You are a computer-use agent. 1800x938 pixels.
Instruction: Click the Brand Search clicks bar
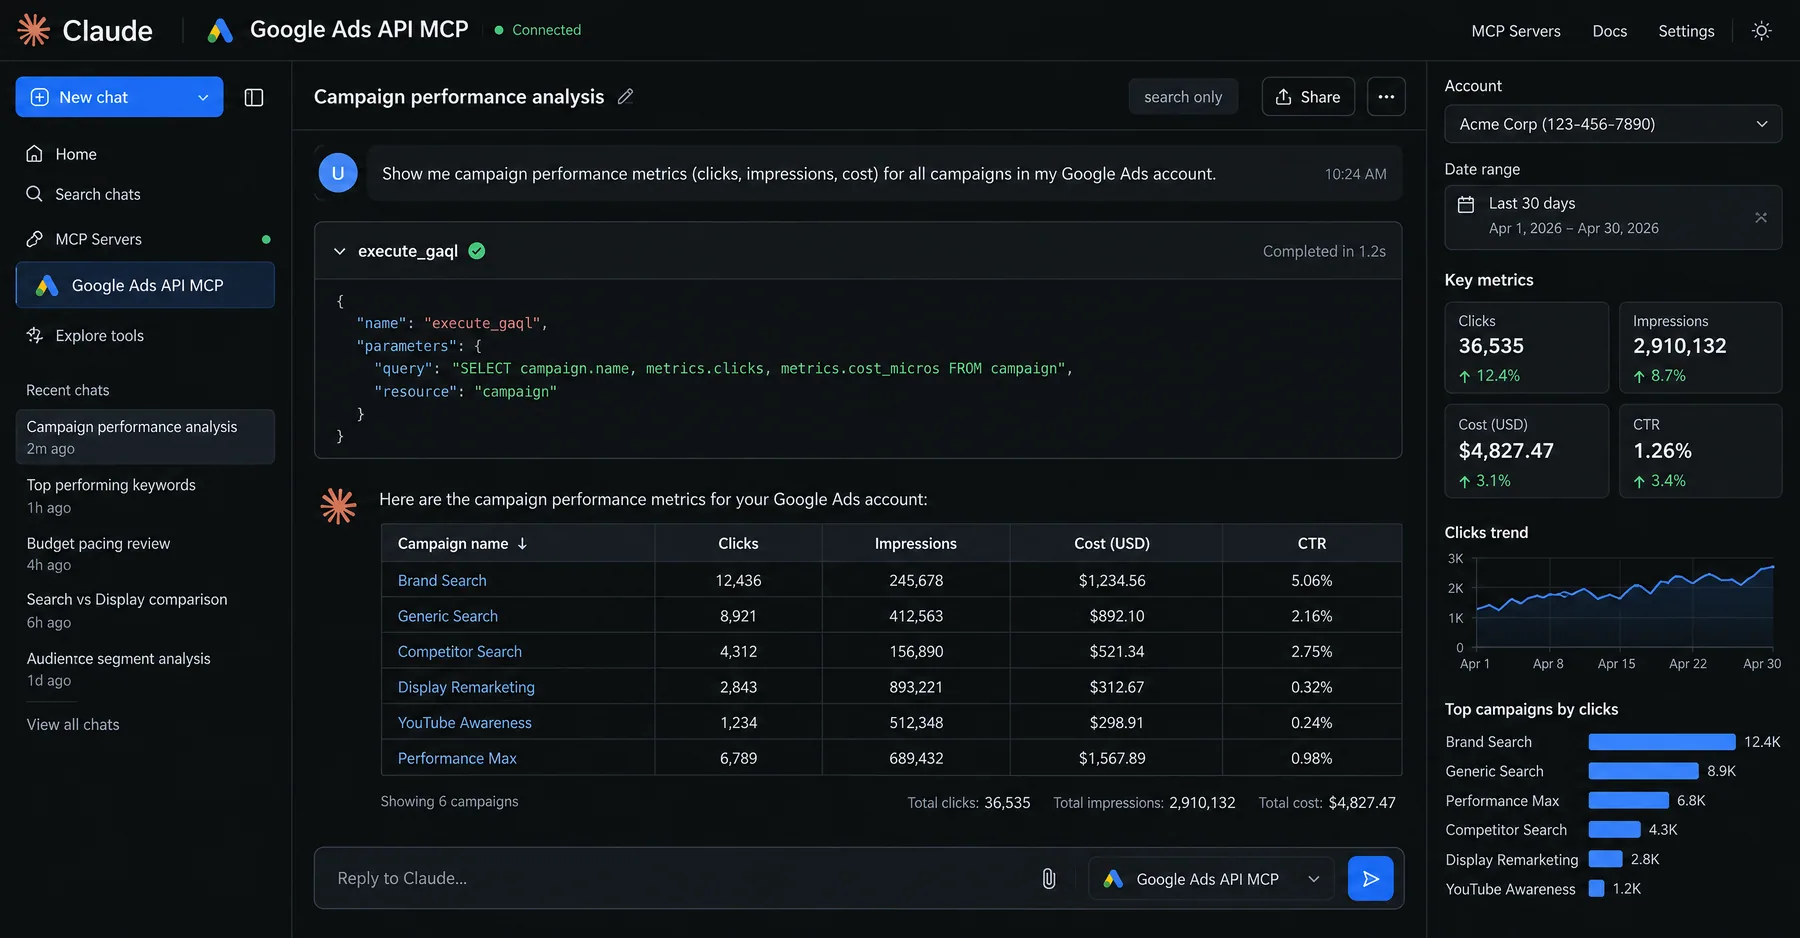[1662, 742]
